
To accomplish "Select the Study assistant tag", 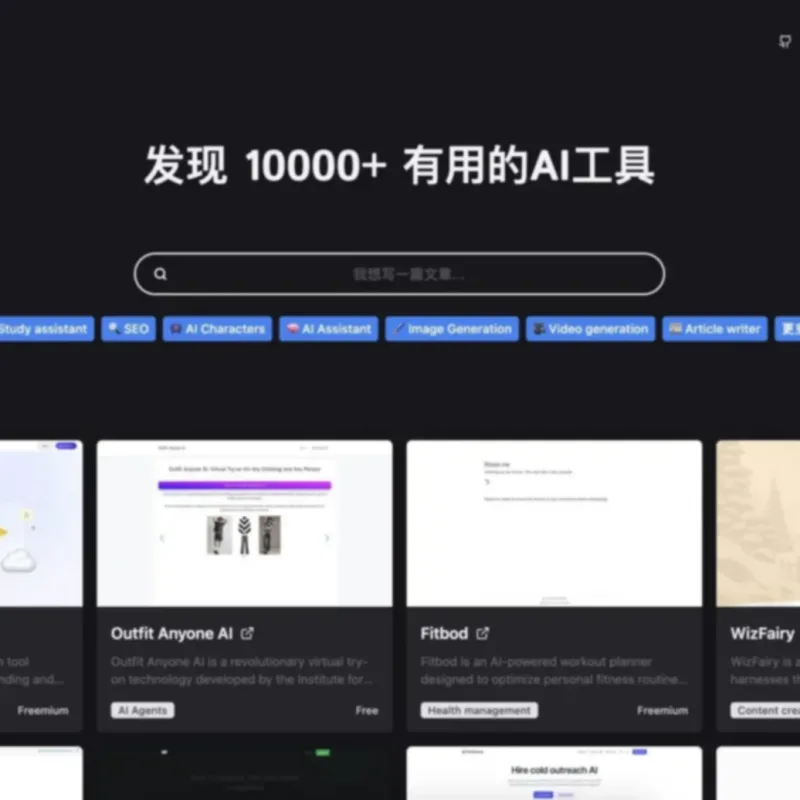I will [x=46, y=329].
